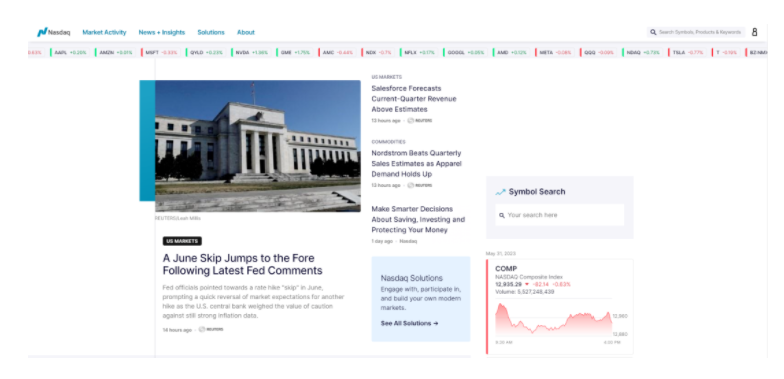The height and width of the screenshot is (379, 784).
Task: Open 'Make Smarter Decisions About Saving' article
Action: coord(418,220)
